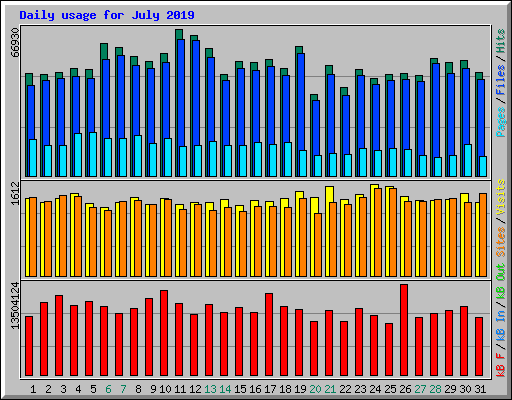Click day 21 on the date axis
Viewport: 512px width, 400px height.
pos(330,389)
